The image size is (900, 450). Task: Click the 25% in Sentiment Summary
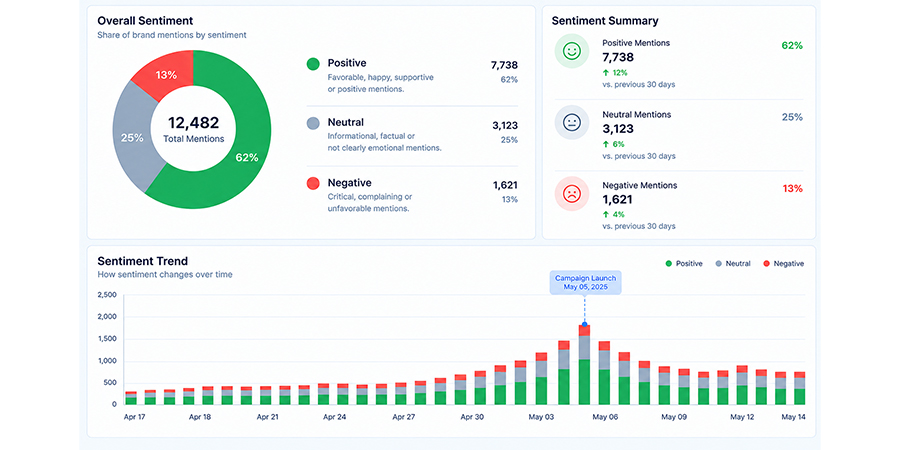click(x=792, y=117)
